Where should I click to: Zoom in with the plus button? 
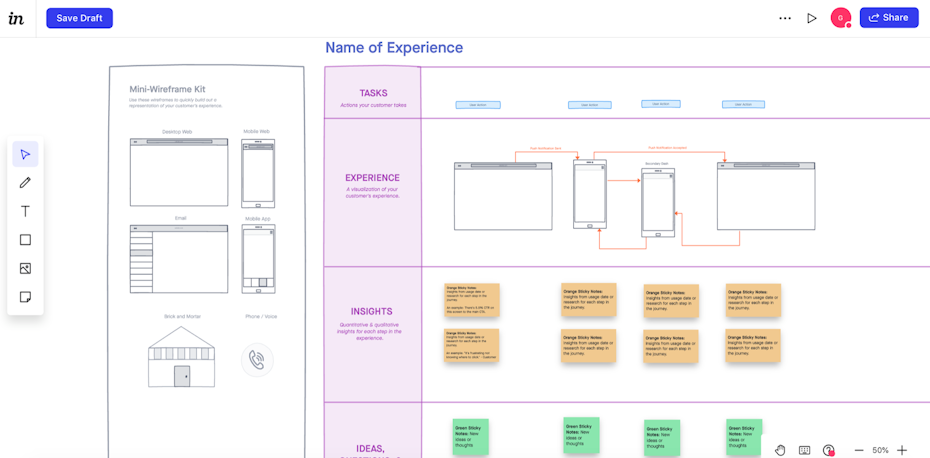click(902, 450)
